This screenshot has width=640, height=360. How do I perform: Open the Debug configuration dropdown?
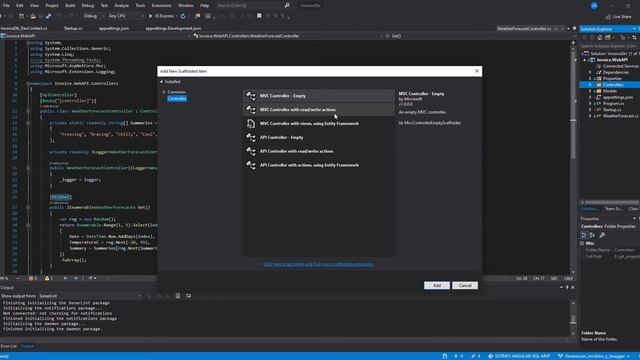coord(93,16)
